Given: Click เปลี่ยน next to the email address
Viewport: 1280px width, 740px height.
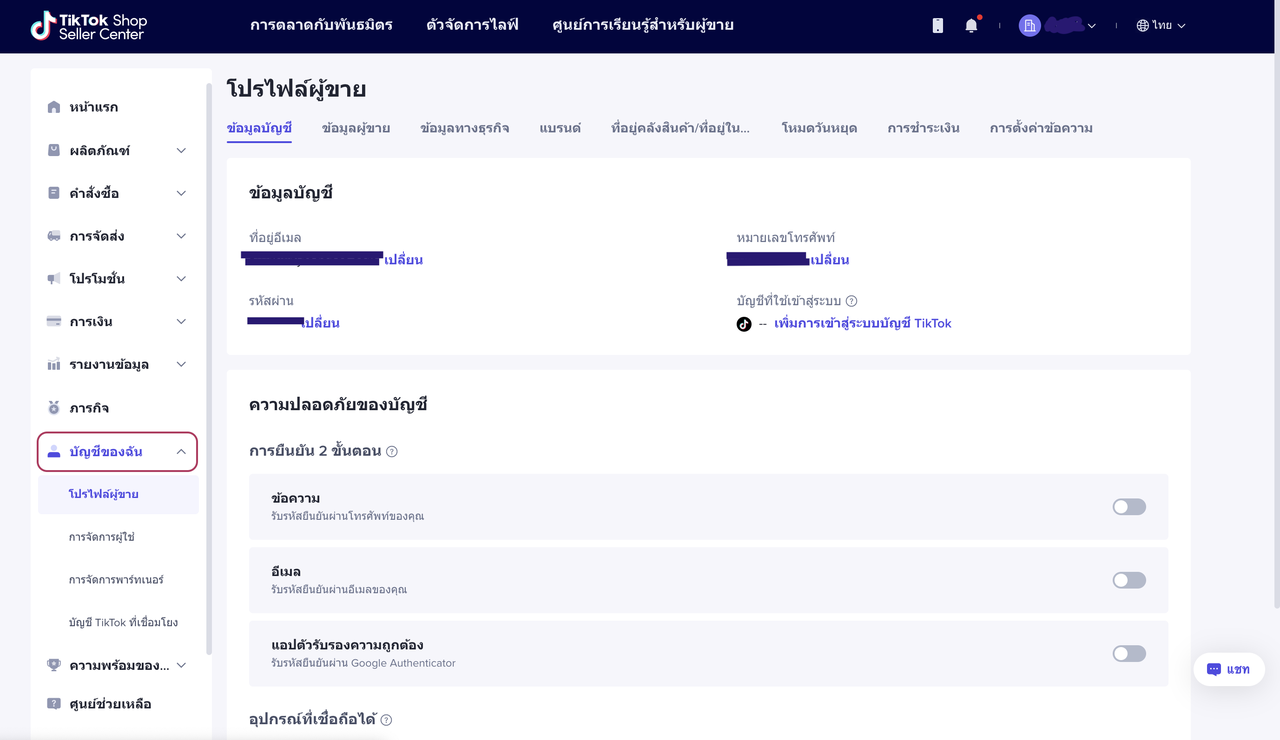Looking at the screenshot, I should tap(404, 260).
